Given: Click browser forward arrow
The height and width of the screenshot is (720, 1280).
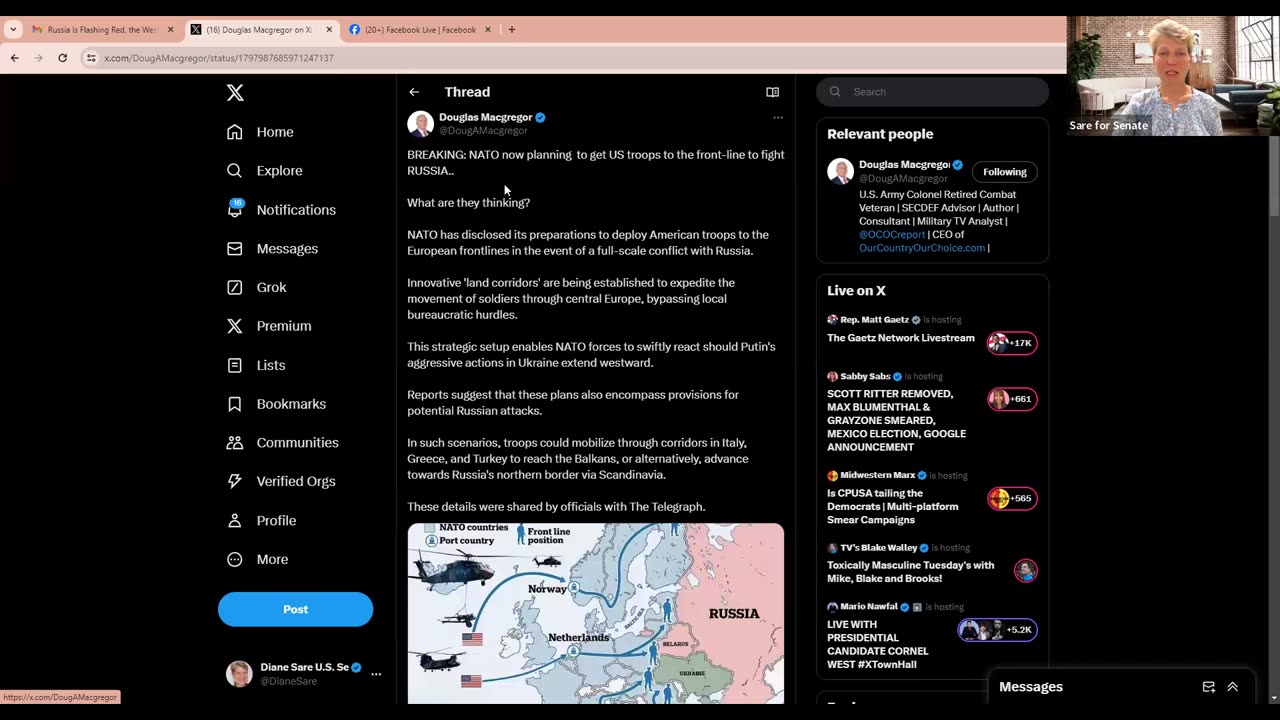Looking at the screenshot, I should pos(38,58).
